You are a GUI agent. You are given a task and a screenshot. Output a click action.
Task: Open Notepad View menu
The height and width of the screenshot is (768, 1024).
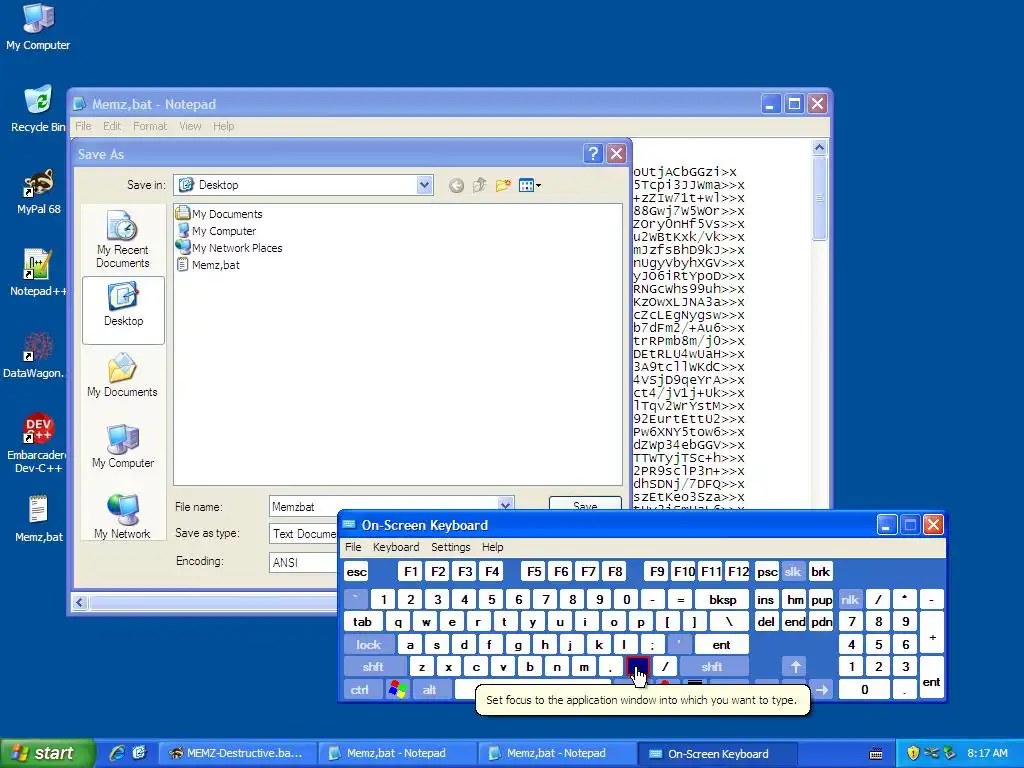[190, 126]
